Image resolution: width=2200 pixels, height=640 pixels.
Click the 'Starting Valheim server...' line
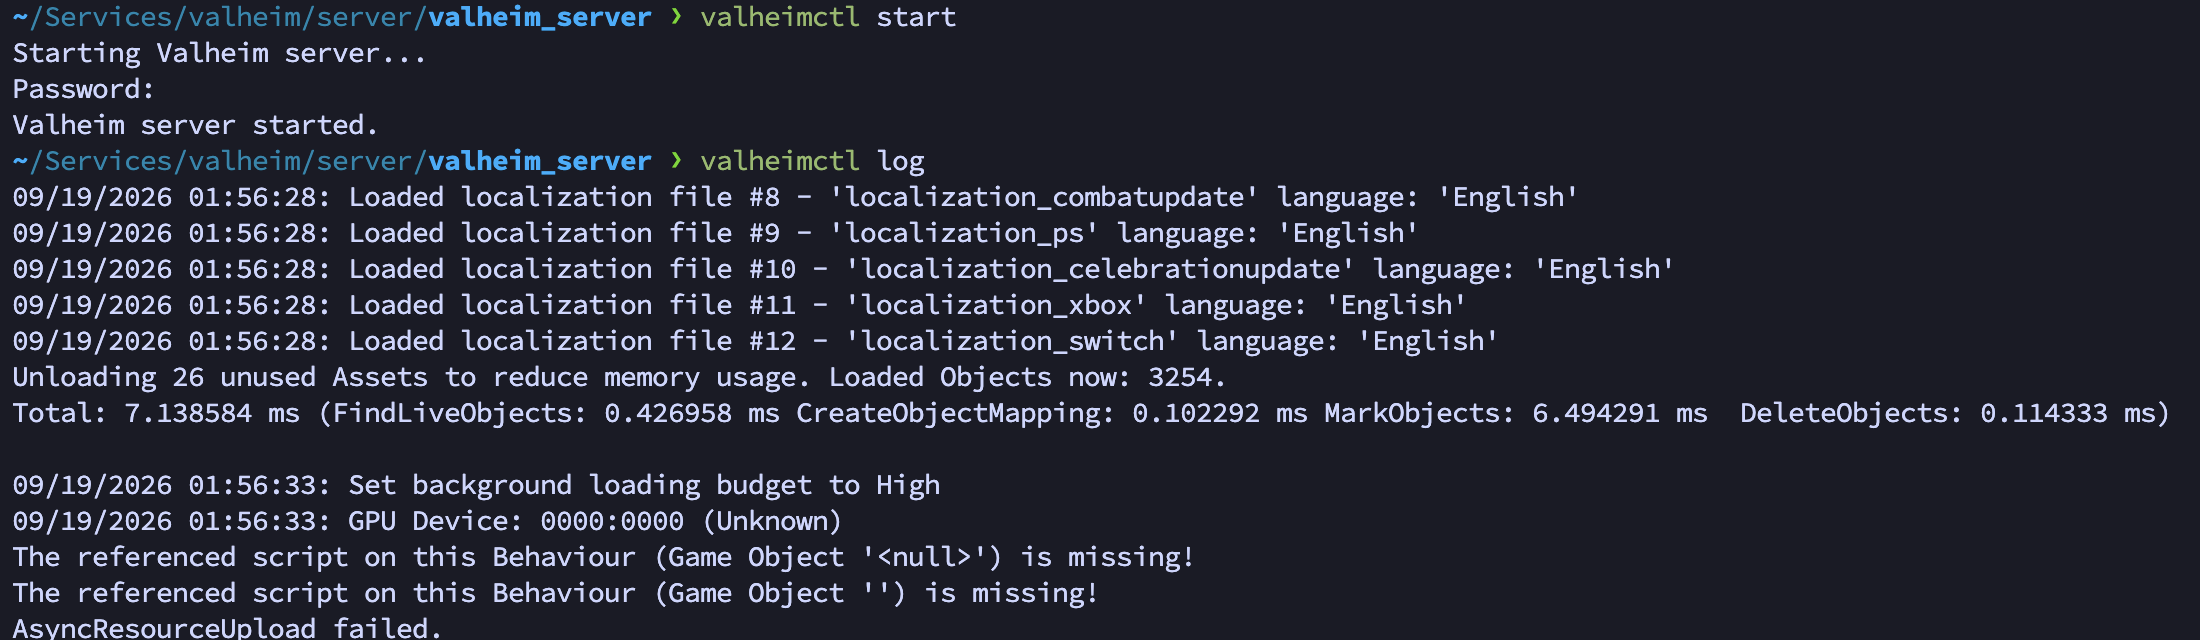[220, 53]
